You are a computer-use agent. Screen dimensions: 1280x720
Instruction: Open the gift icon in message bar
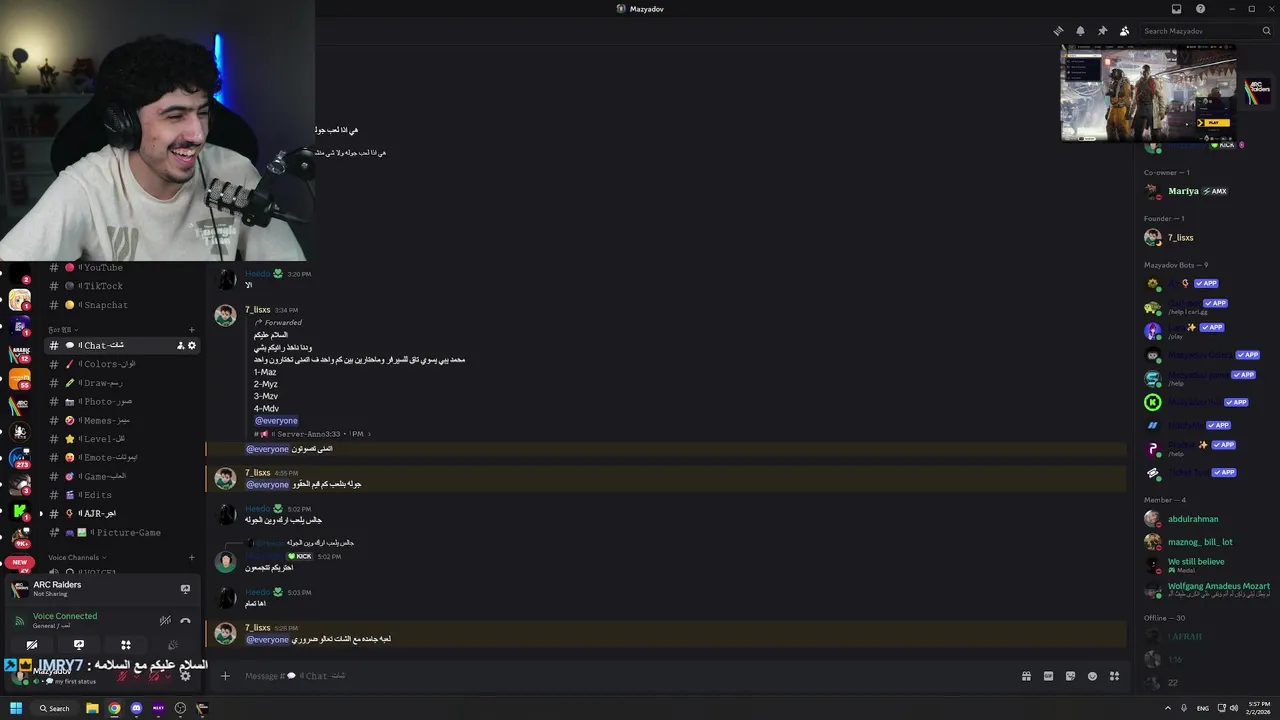click(x=1026, y=676)
